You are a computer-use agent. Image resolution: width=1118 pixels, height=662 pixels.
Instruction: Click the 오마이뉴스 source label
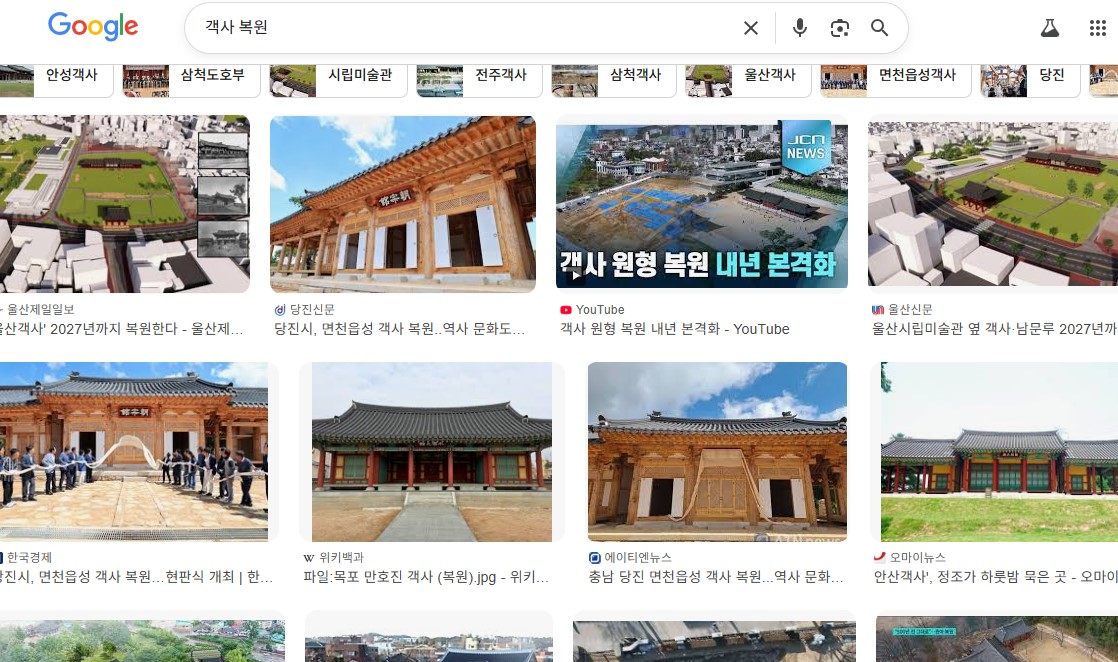(918, 557)
